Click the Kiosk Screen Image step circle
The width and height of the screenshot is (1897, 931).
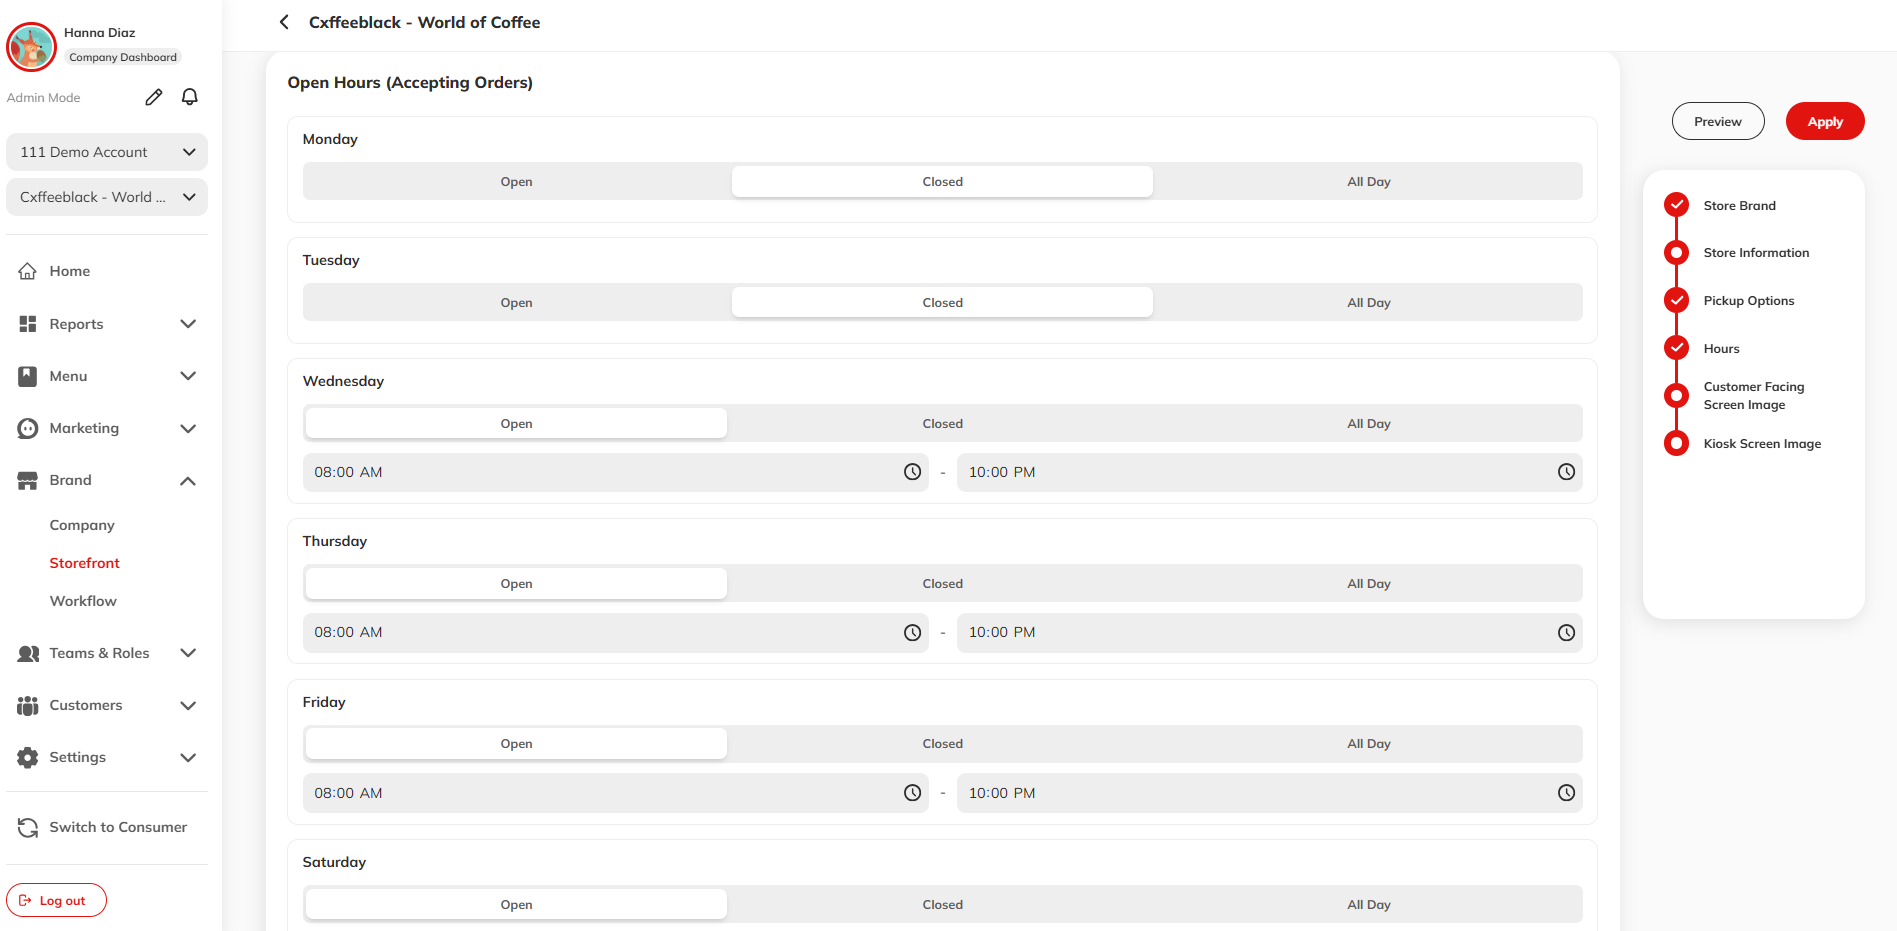[x=1677, y=443]
